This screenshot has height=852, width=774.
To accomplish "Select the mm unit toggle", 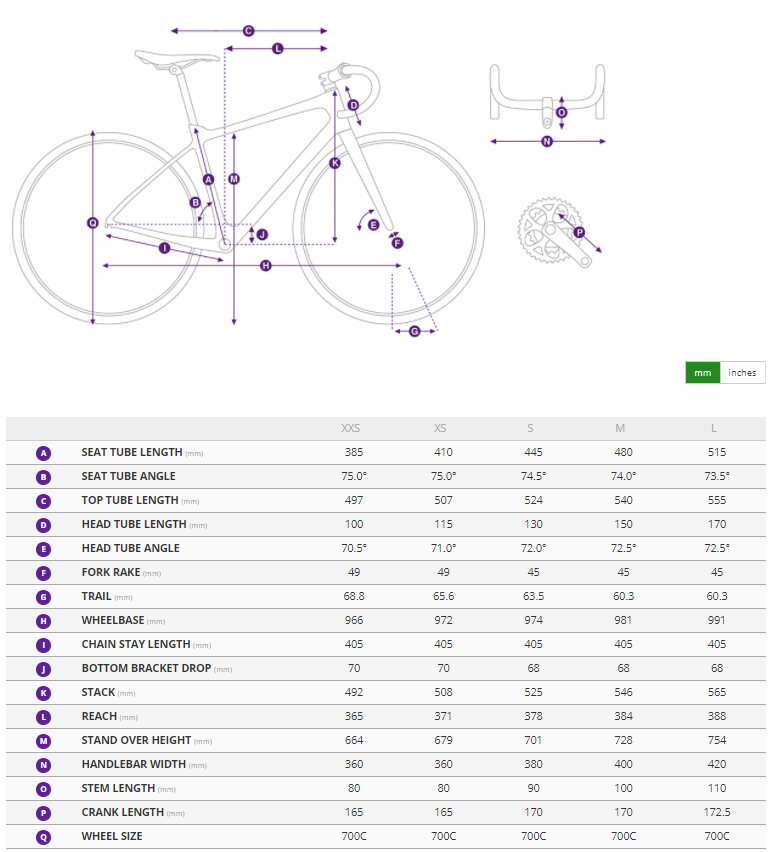I will (702, 373).
